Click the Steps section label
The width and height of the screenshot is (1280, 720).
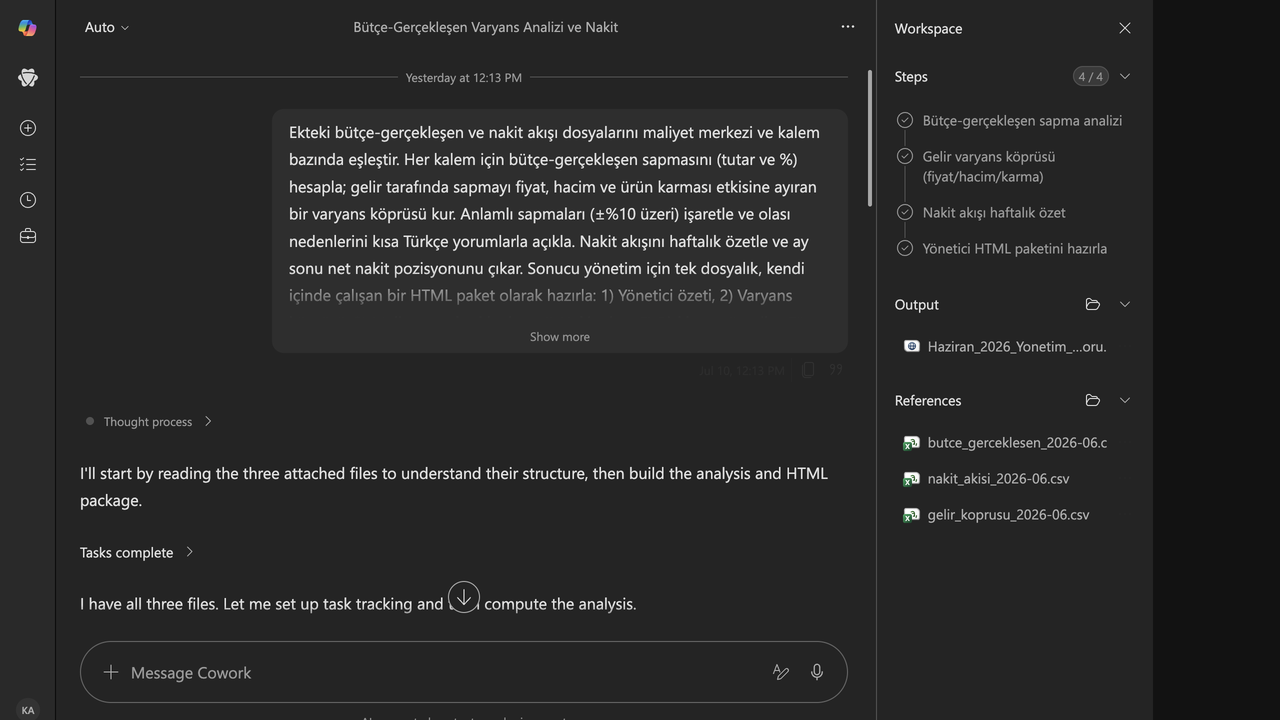911,76
